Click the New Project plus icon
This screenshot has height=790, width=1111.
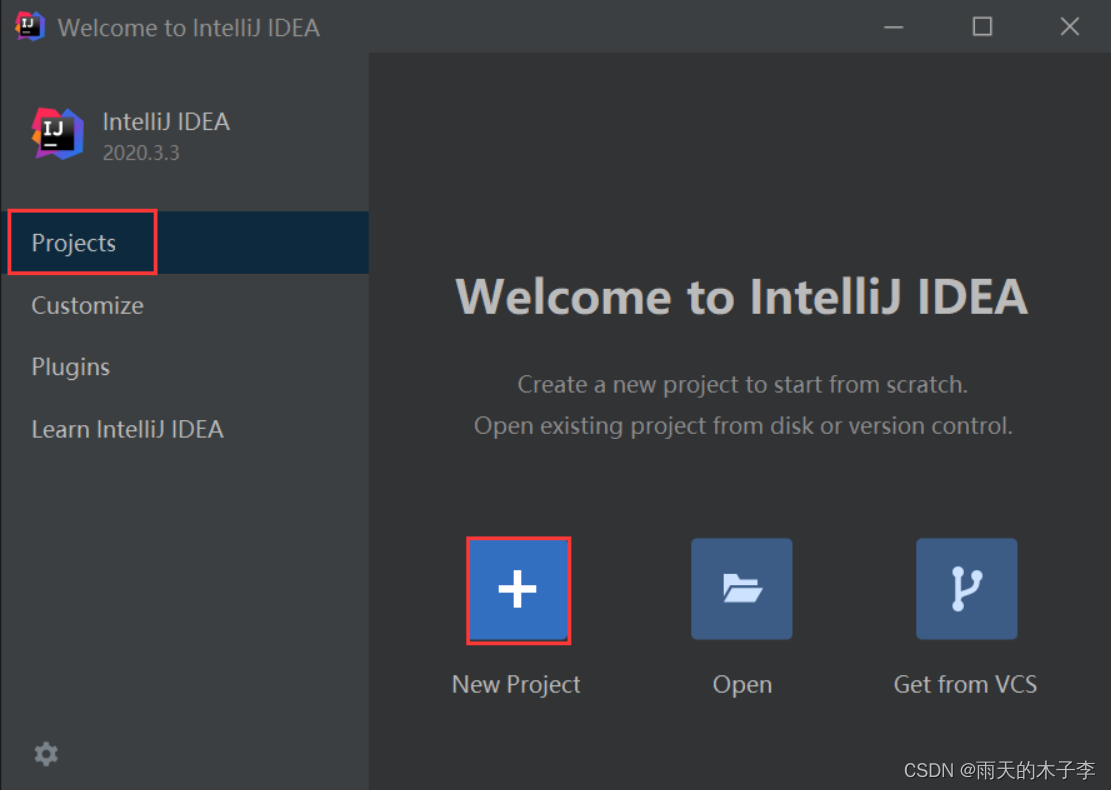coord(518,589)
